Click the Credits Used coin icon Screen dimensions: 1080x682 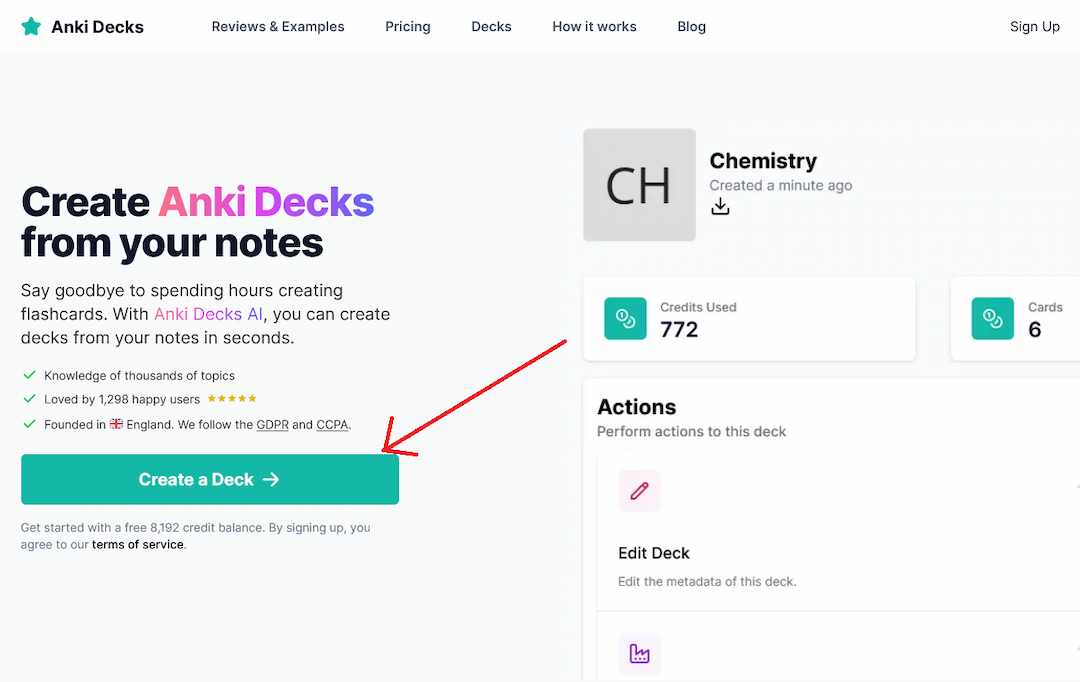(625, 318)
